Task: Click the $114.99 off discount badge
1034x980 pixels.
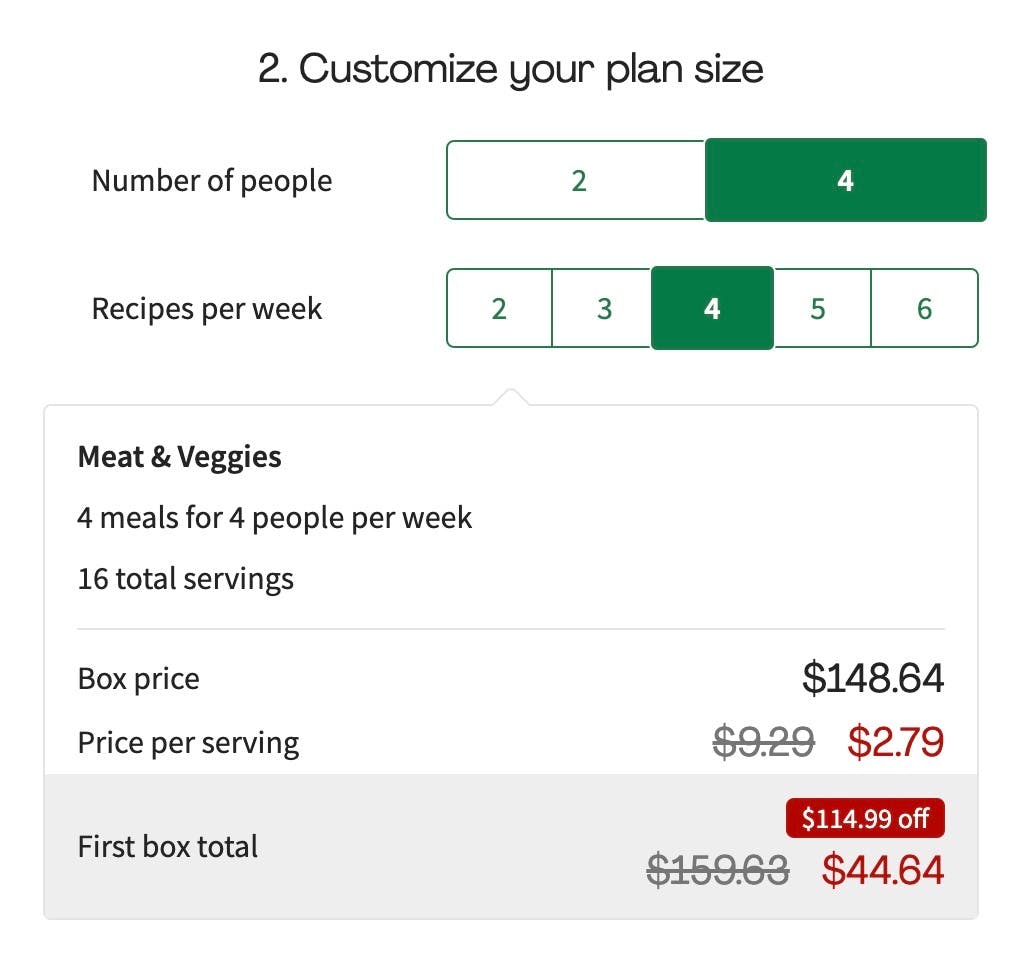Action: point(865,818)
